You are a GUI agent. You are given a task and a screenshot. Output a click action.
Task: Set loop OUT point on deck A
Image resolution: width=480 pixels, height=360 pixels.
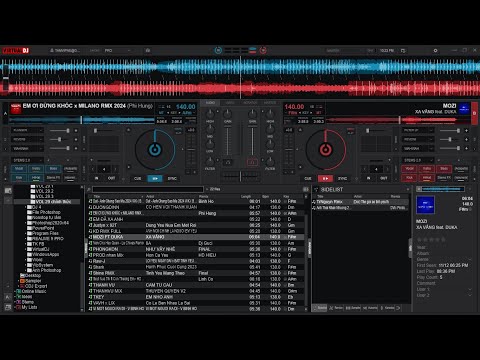[x=111, y=178]
